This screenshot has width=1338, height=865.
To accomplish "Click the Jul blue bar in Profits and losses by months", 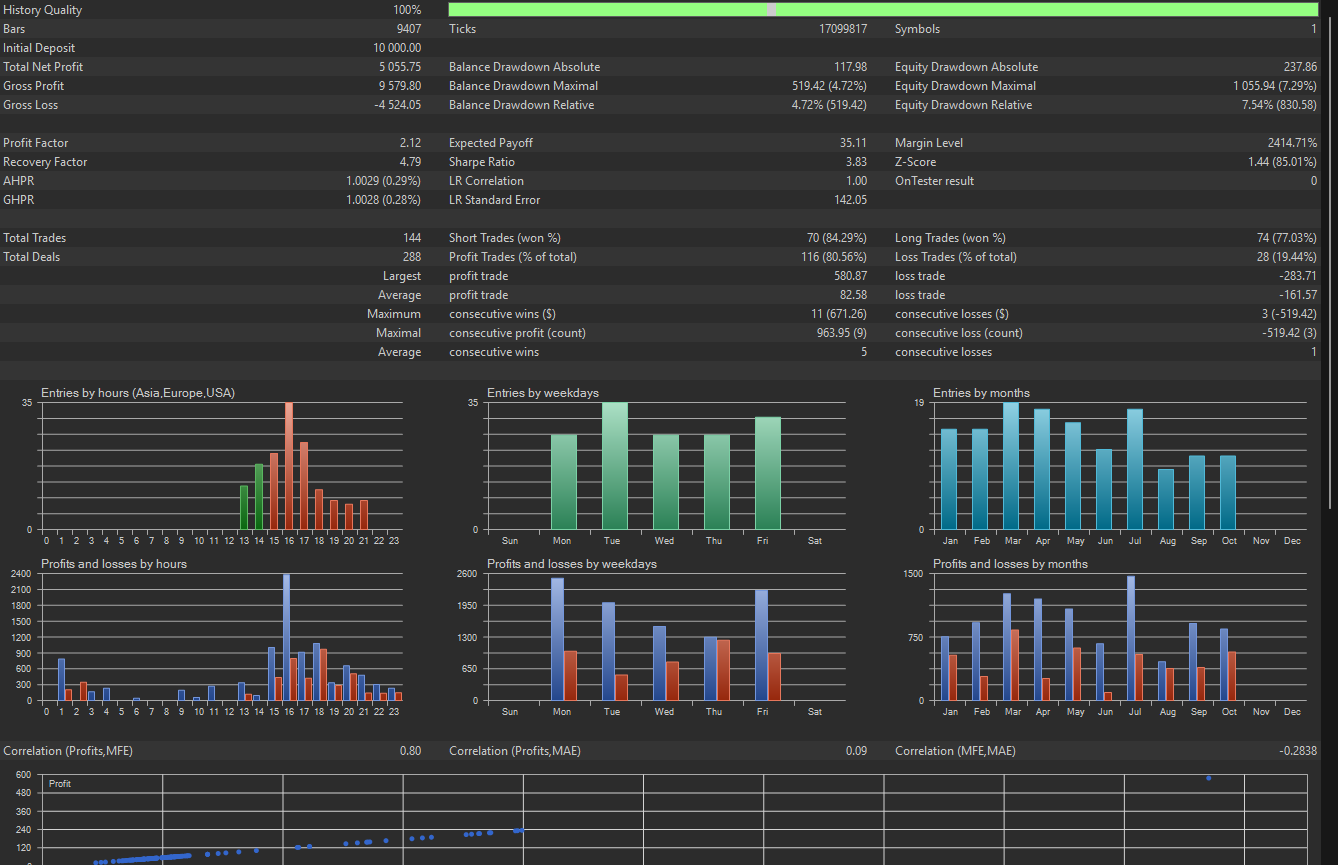I will (x=1131, y=638).
